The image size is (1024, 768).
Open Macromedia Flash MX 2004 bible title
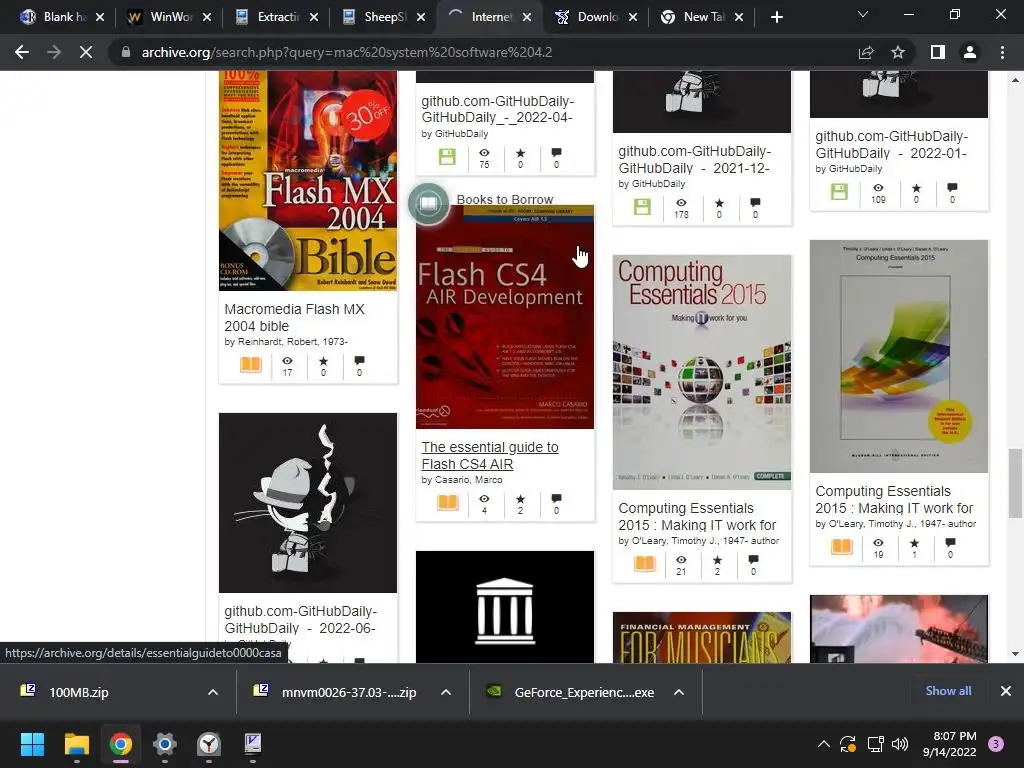pyautogui.click(x=295, y=317)
